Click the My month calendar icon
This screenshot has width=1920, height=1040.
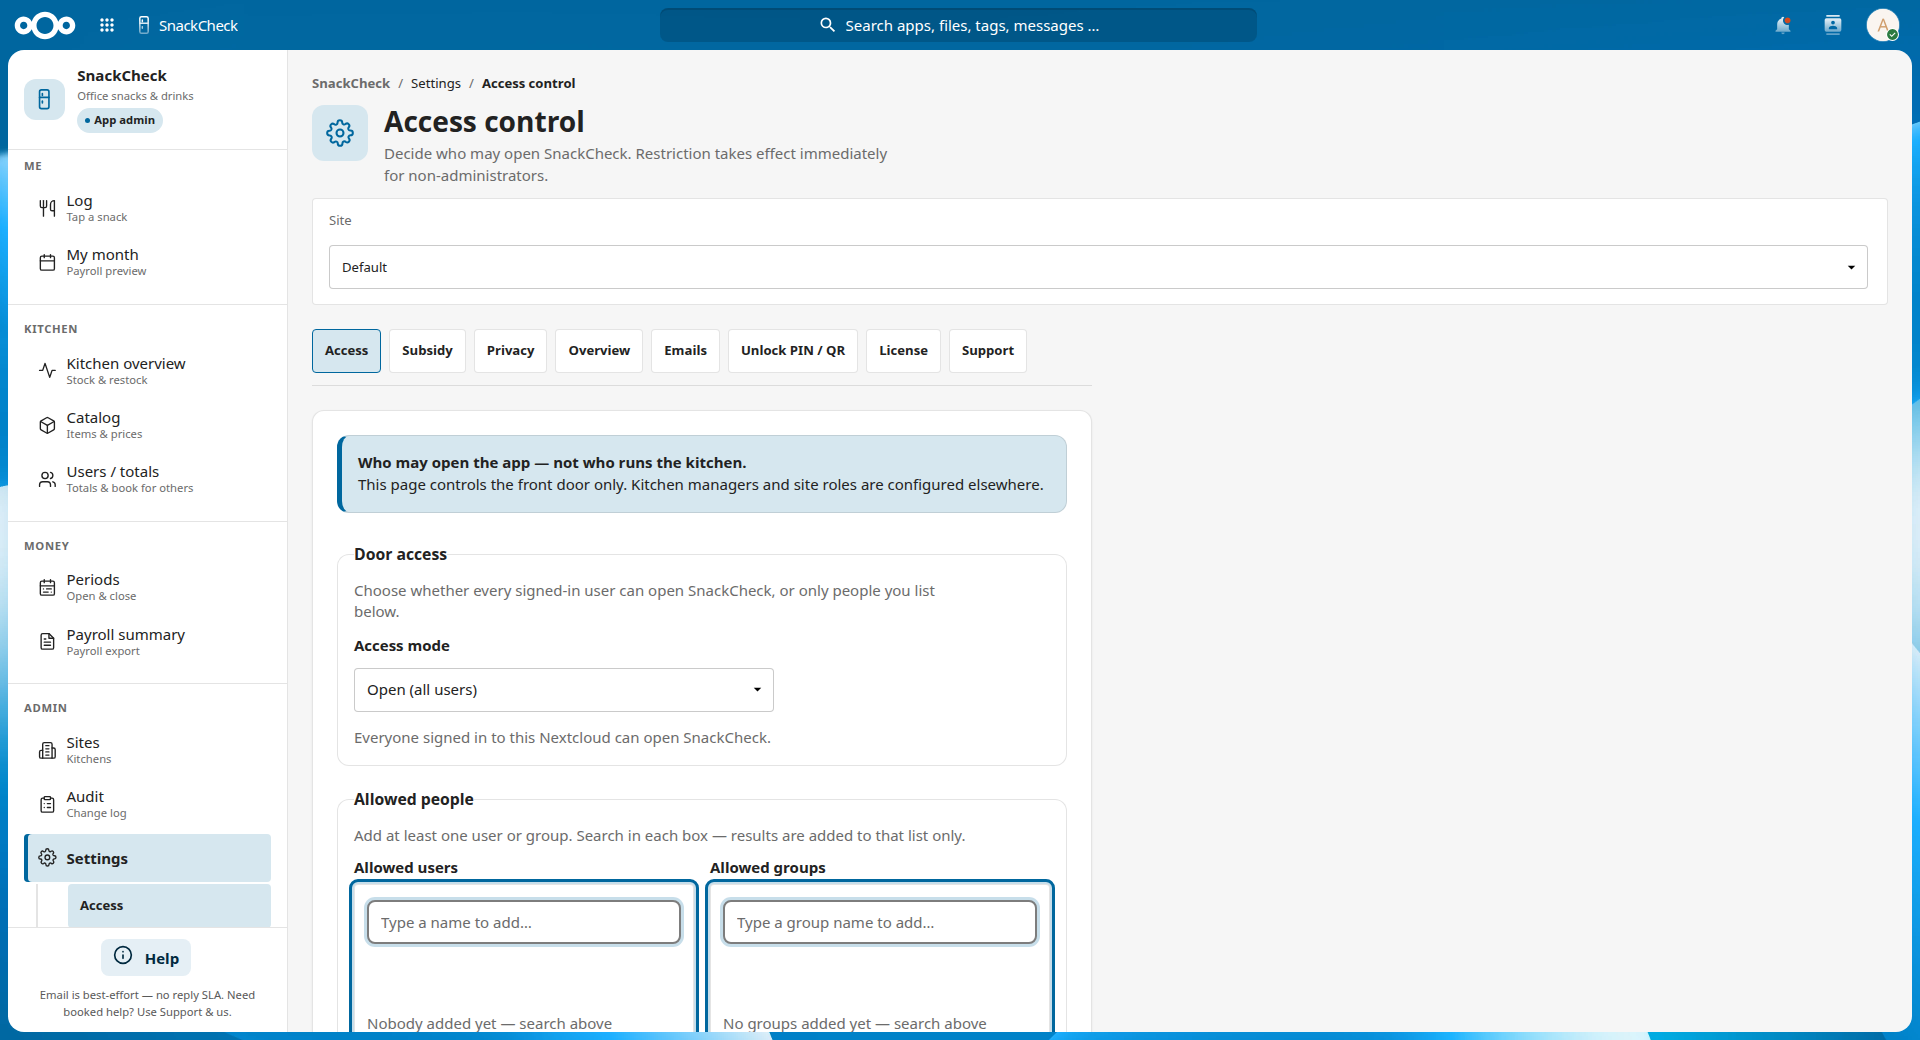(x=47, y=262)
